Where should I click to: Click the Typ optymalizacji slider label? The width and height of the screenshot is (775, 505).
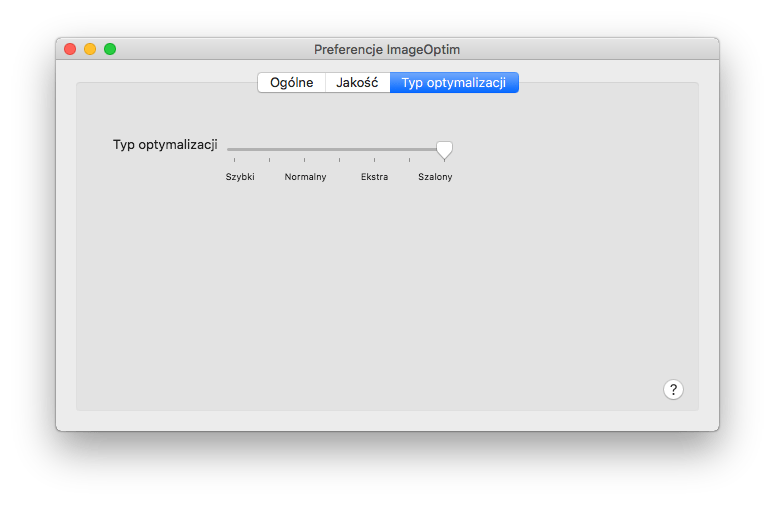[165, 145]
